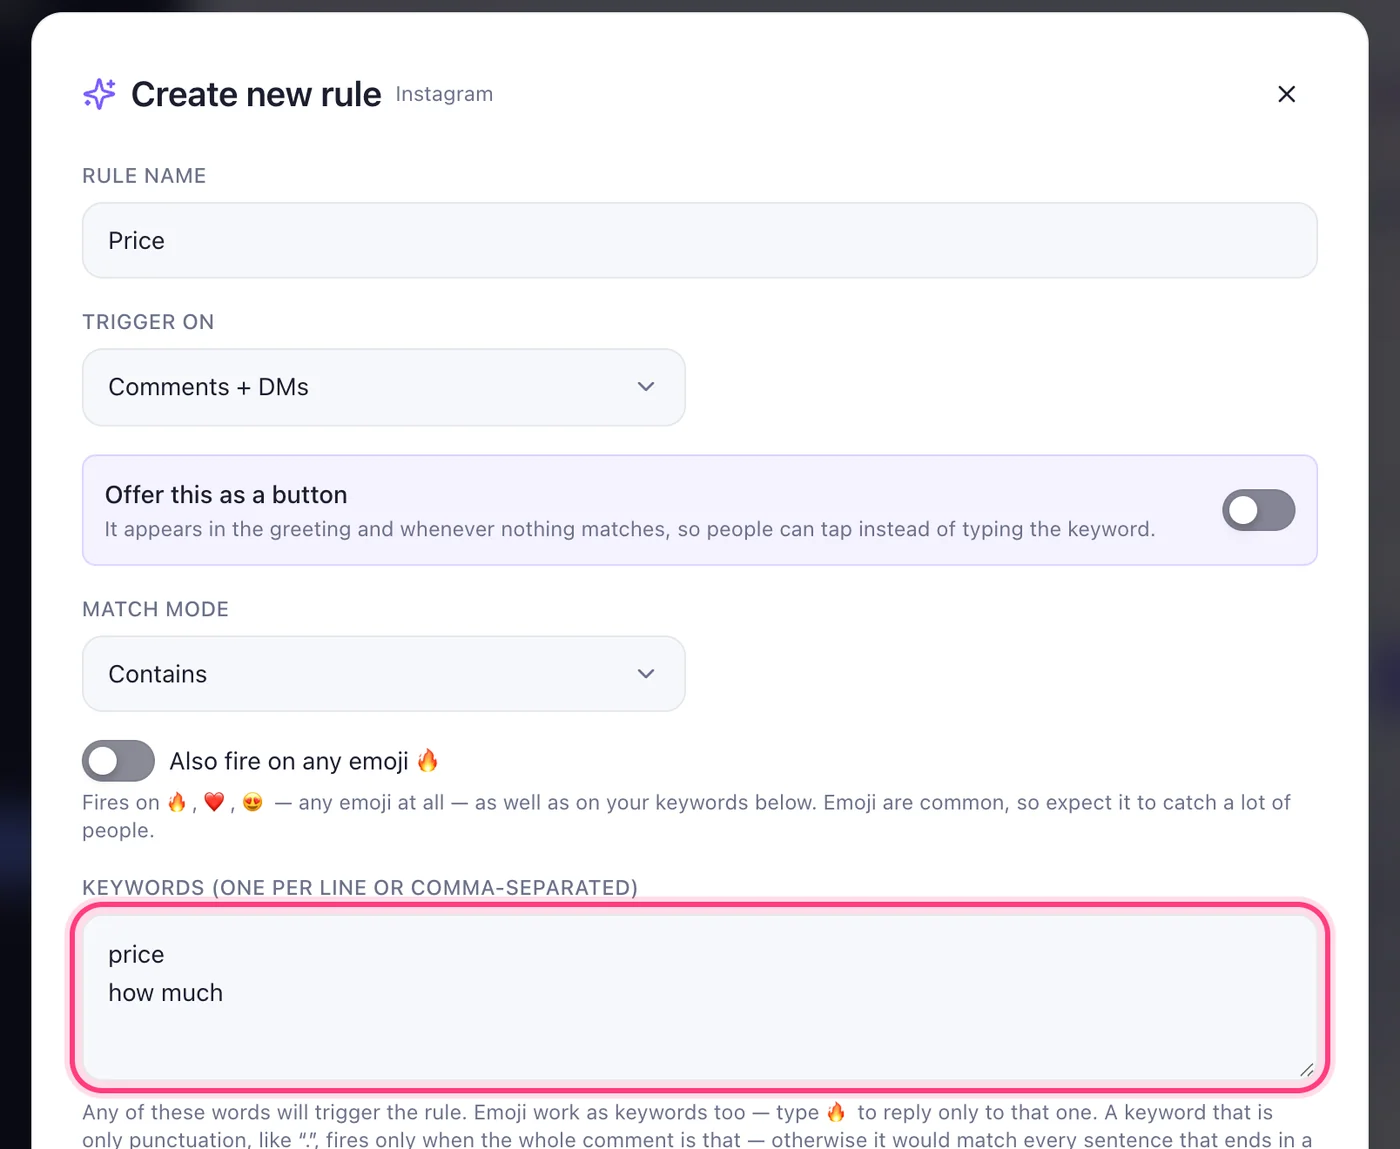Click the Create new rule heading
This screenshot has height=1149, width=1400.
pos(256,94)
